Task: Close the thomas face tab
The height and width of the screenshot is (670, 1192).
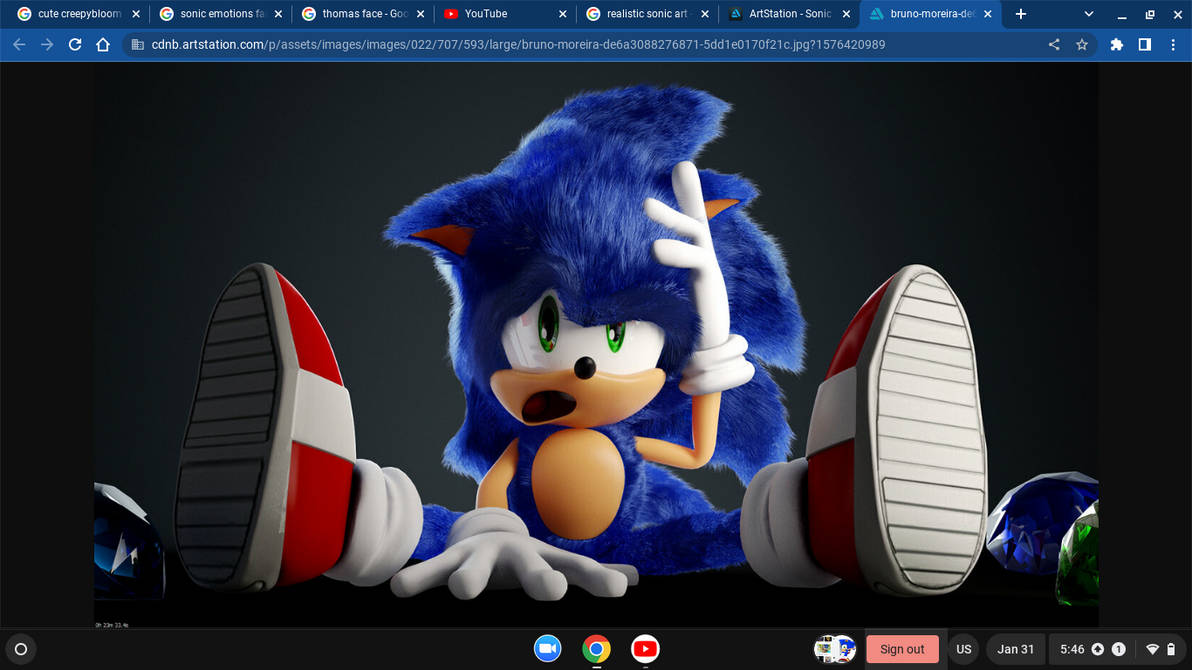Action: coord(420,14)
